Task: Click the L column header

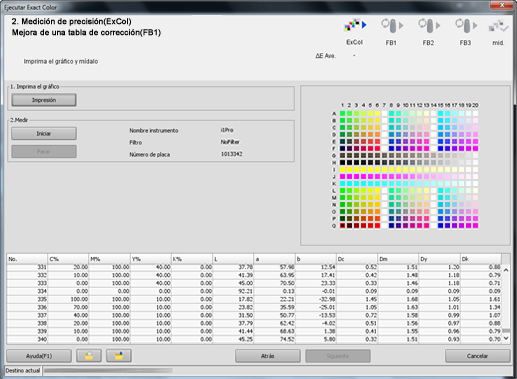Action: [x=233, y=259]
